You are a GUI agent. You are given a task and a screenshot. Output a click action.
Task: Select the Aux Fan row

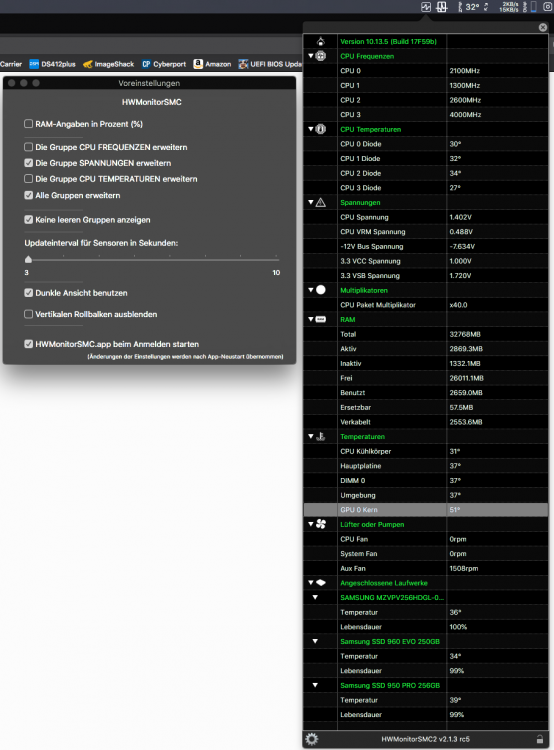[426, 568]
